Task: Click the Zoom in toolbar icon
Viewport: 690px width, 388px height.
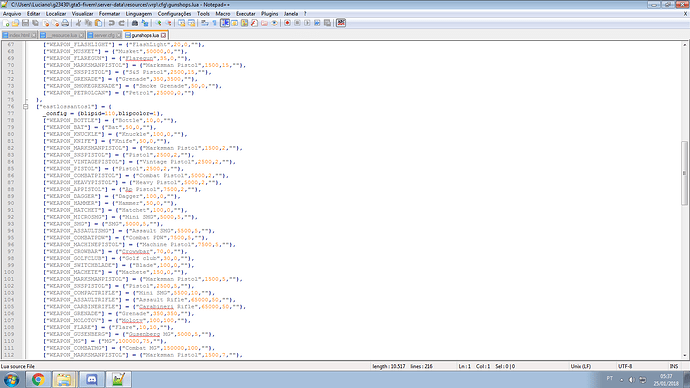Action: (x=158, y=23)
